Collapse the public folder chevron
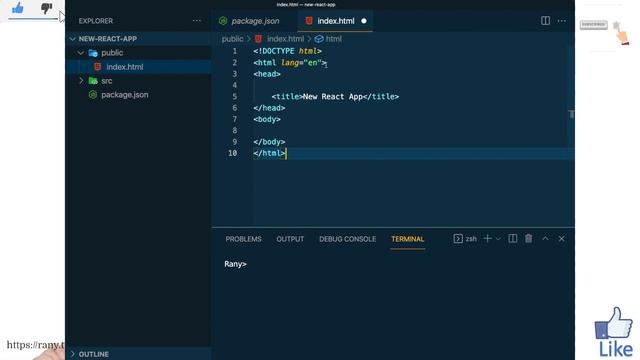 81,53
